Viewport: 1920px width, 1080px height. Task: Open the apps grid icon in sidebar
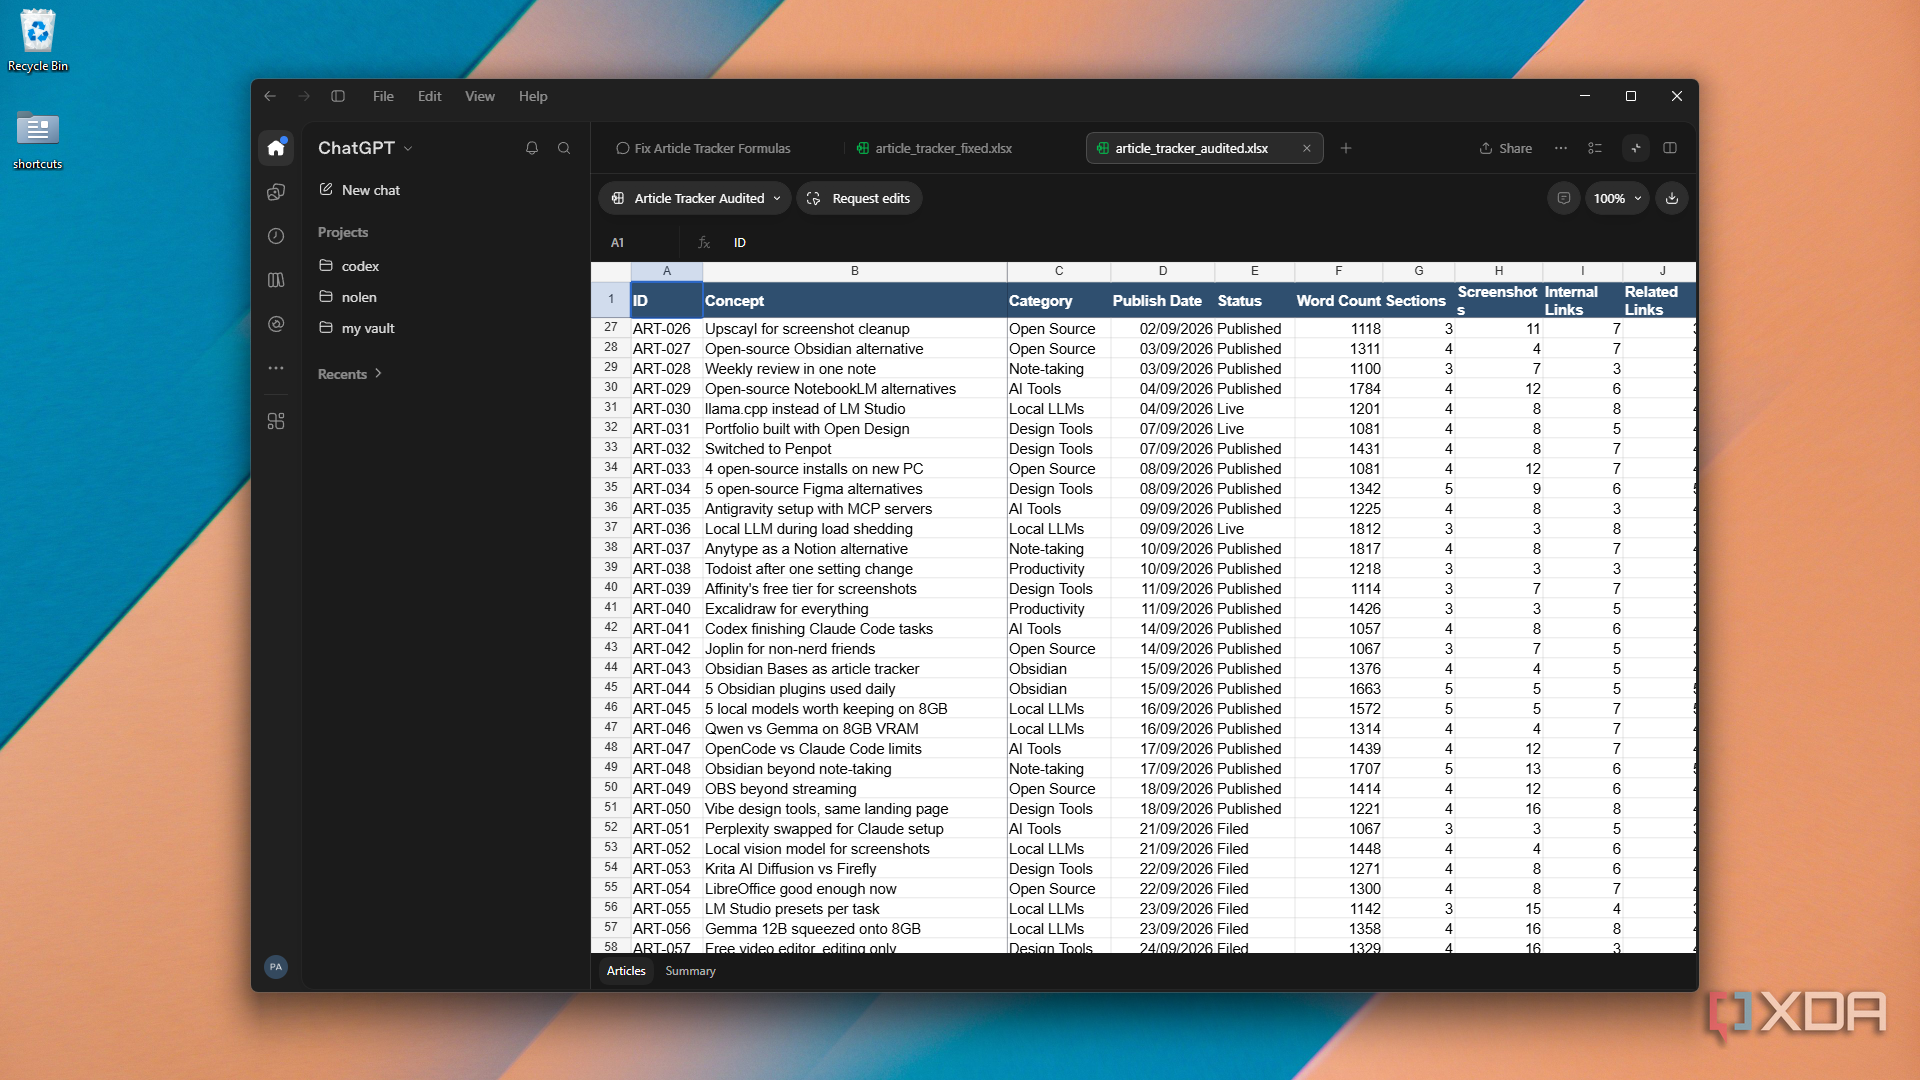276,421
